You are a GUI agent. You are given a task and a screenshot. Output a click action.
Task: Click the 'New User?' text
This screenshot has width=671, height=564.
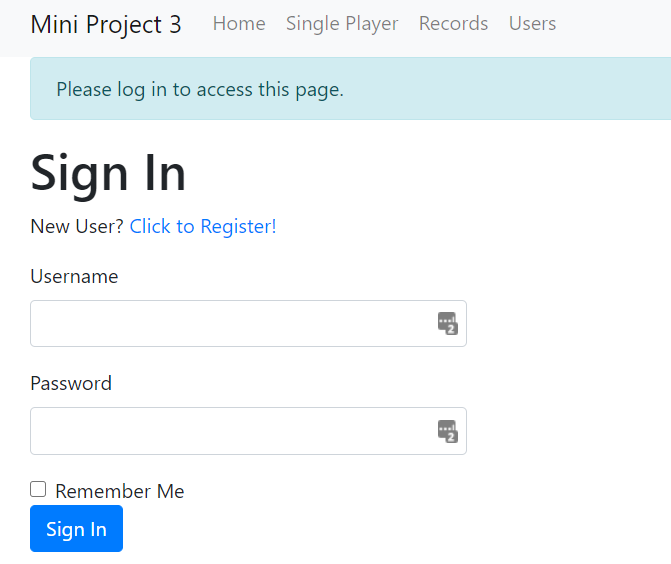click(x=77, y=226)
